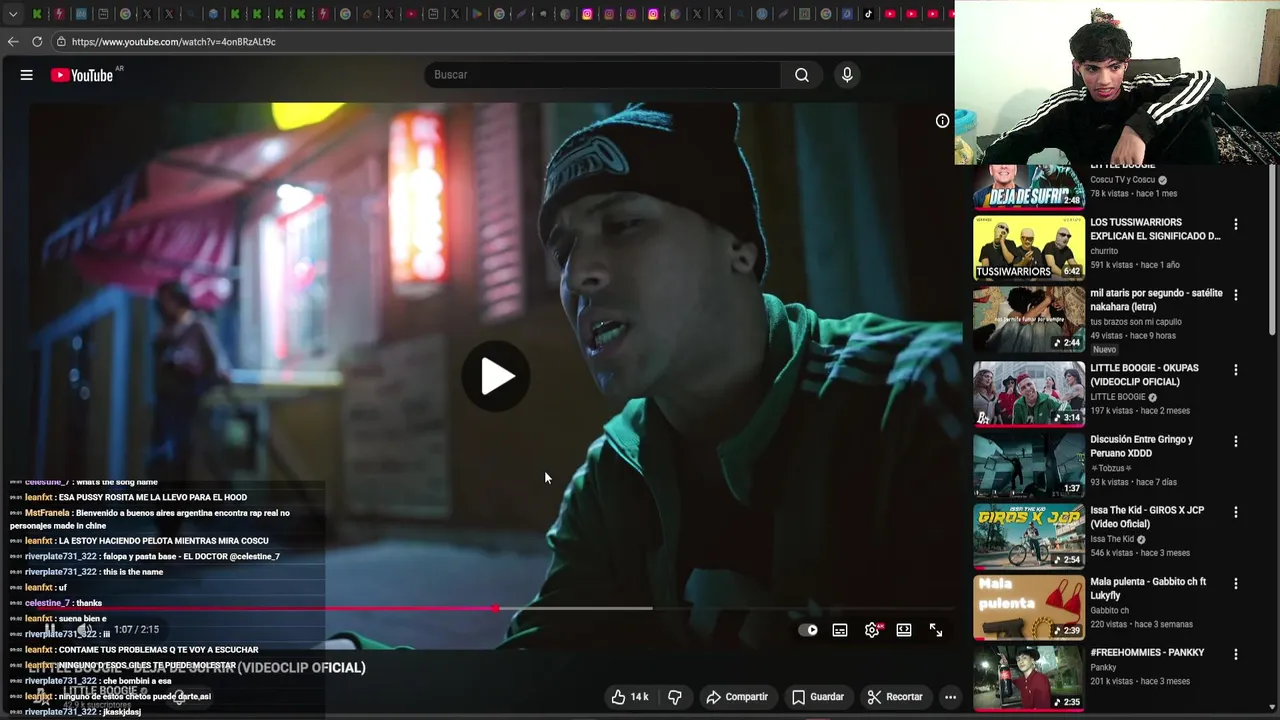Image resolution: width=1280 pixels, height=720 pixels.
Task: Click the search magnifier button
Action: (802, 75)
